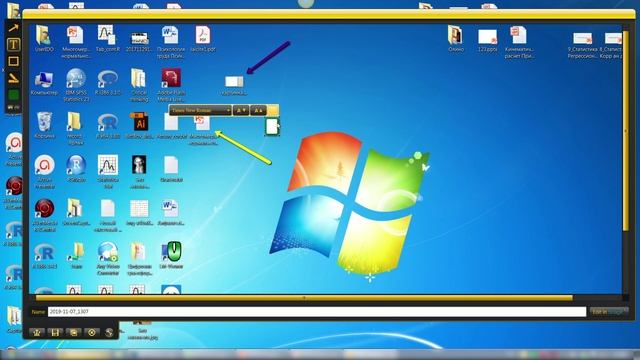Click the vertical scrollbar of the capture preview
This screenshot has width=640, height=360.
[x=626, y=131]
